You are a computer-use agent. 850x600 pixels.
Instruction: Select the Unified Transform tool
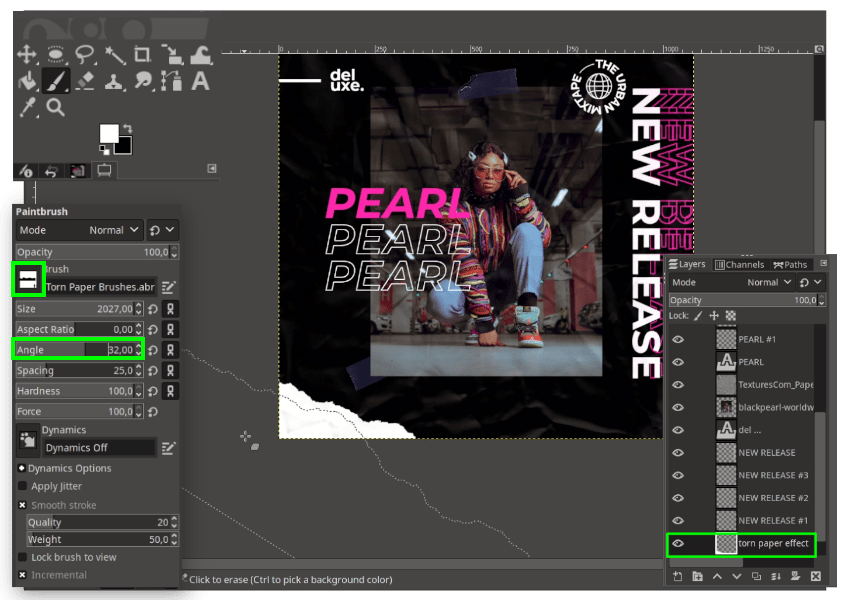pos(172,54)
